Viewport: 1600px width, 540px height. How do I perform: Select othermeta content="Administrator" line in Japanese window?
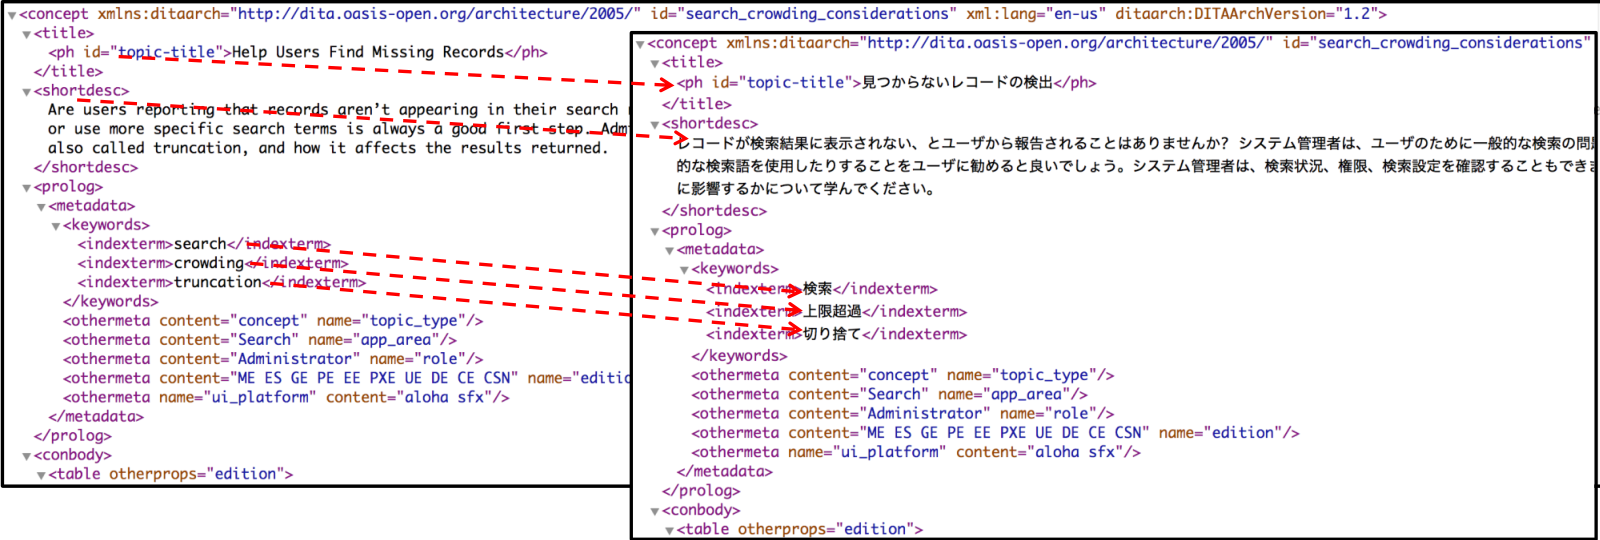point(903,413)
